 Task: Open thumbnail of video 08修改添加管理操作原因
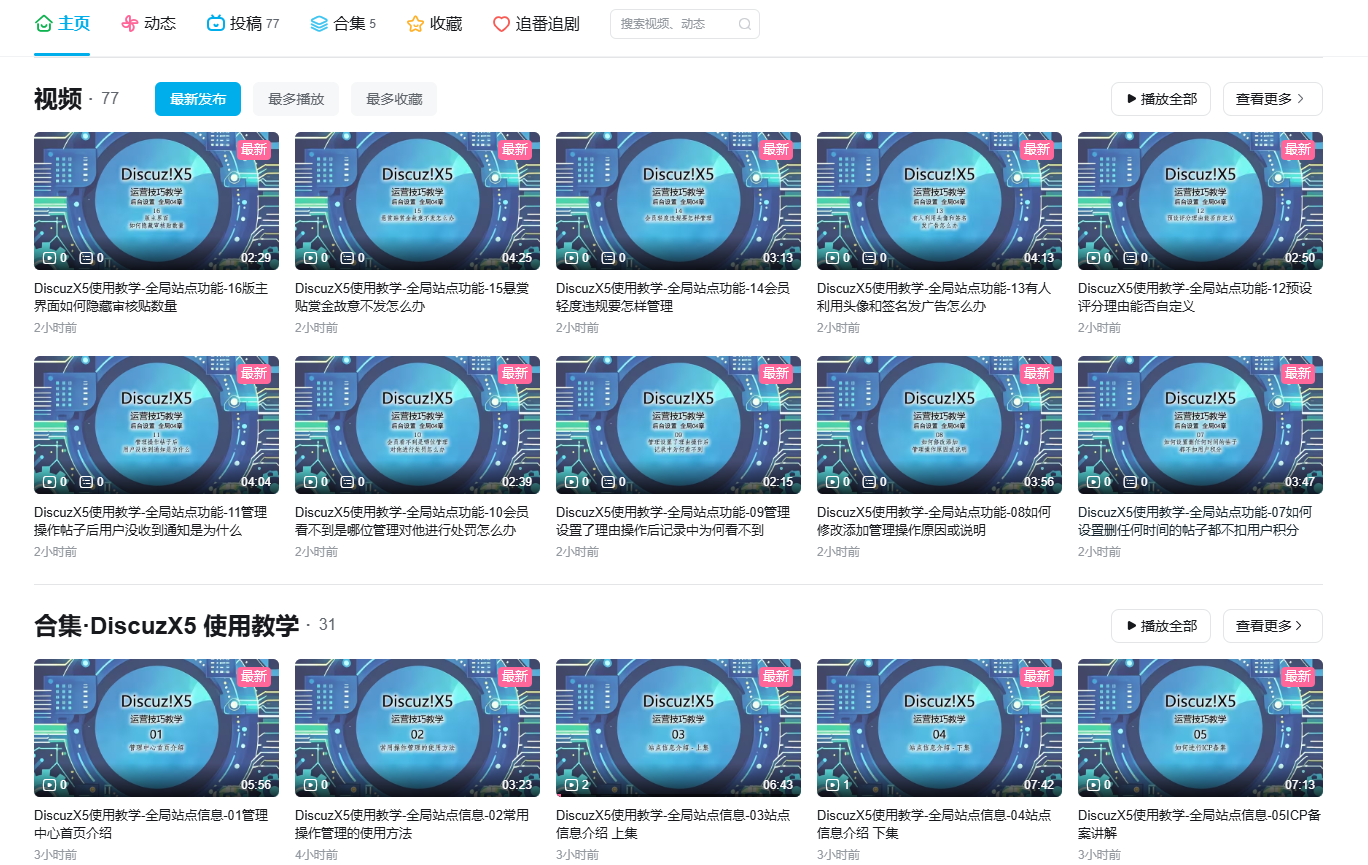pos(939,425)
